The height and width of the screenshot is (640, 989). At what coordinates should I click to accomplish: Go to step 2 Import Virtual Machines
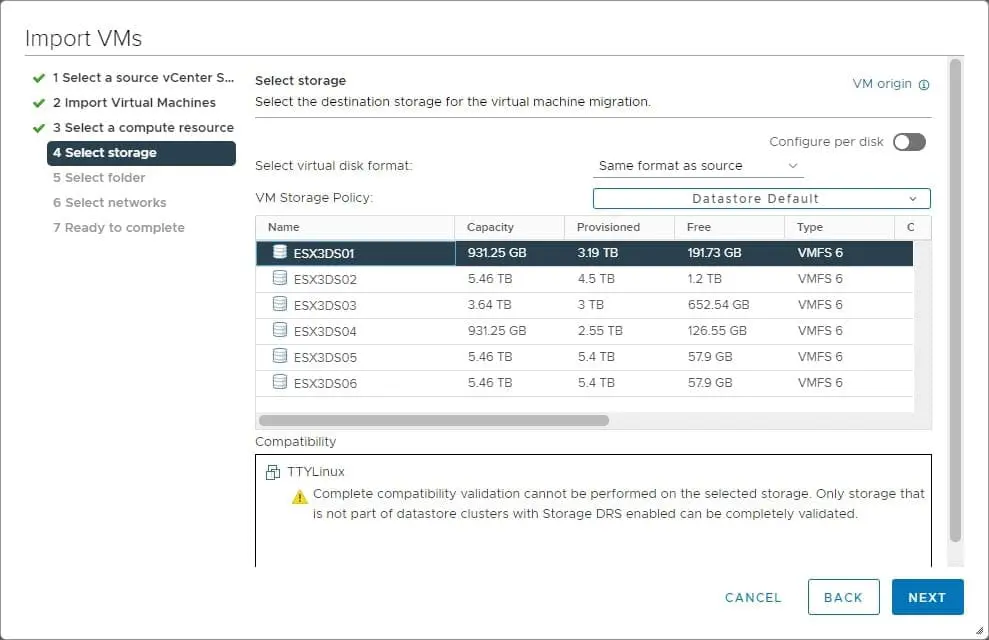click(134, 103)
